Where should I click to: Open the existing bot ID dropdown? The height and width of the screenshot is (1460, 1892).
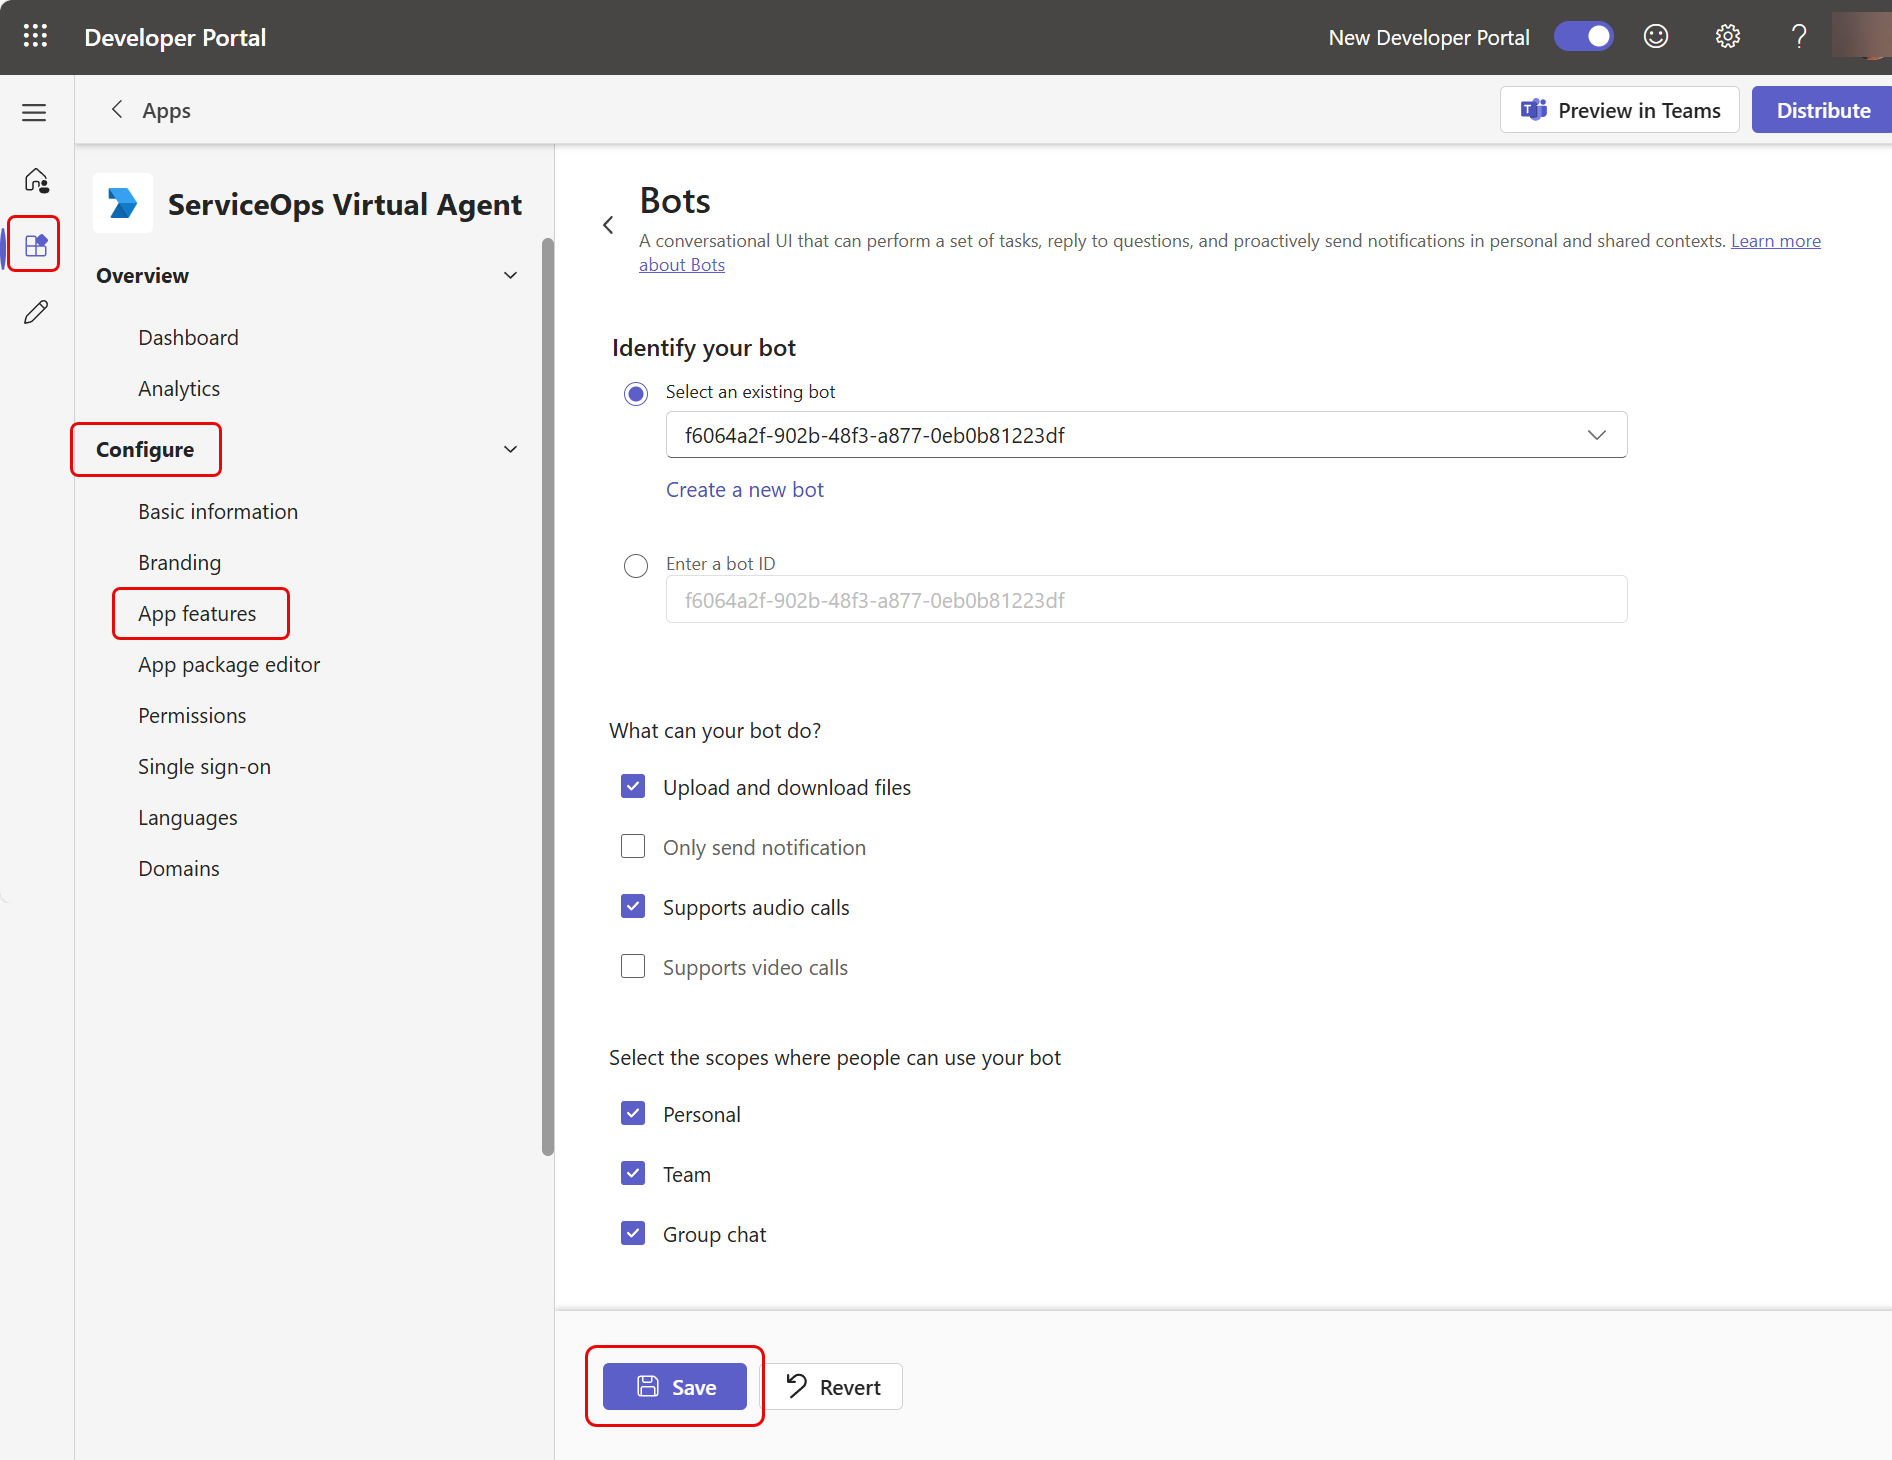1146,435
